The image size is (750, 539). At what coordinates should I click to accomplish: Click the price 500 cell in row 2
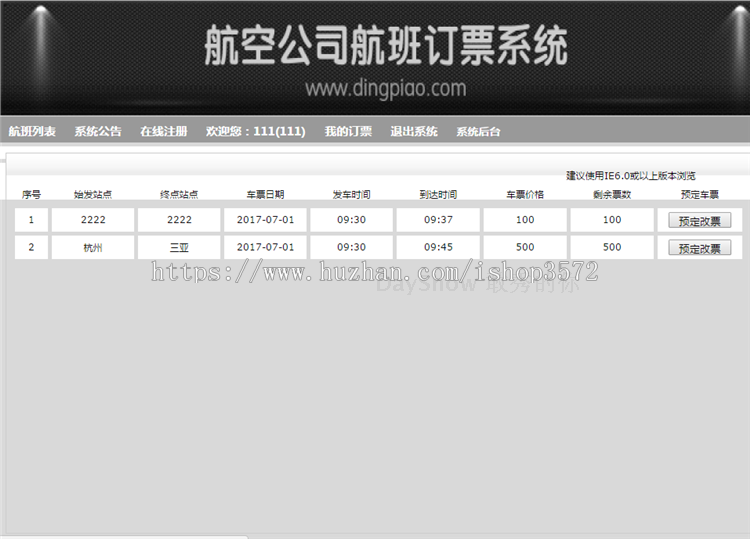point(525,247)
